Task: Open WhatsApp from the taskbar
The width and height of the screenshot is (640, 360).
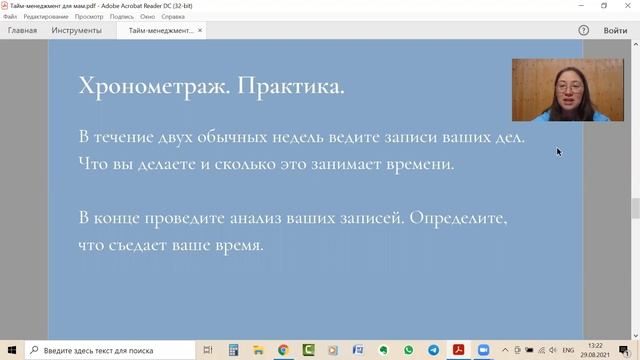Action: pos(409,350)
